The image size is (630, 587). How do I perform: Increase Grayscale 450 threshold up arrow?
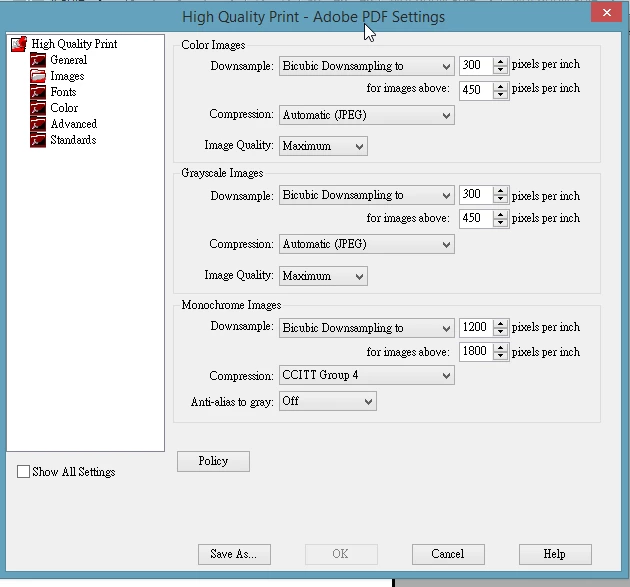point(501,215)
